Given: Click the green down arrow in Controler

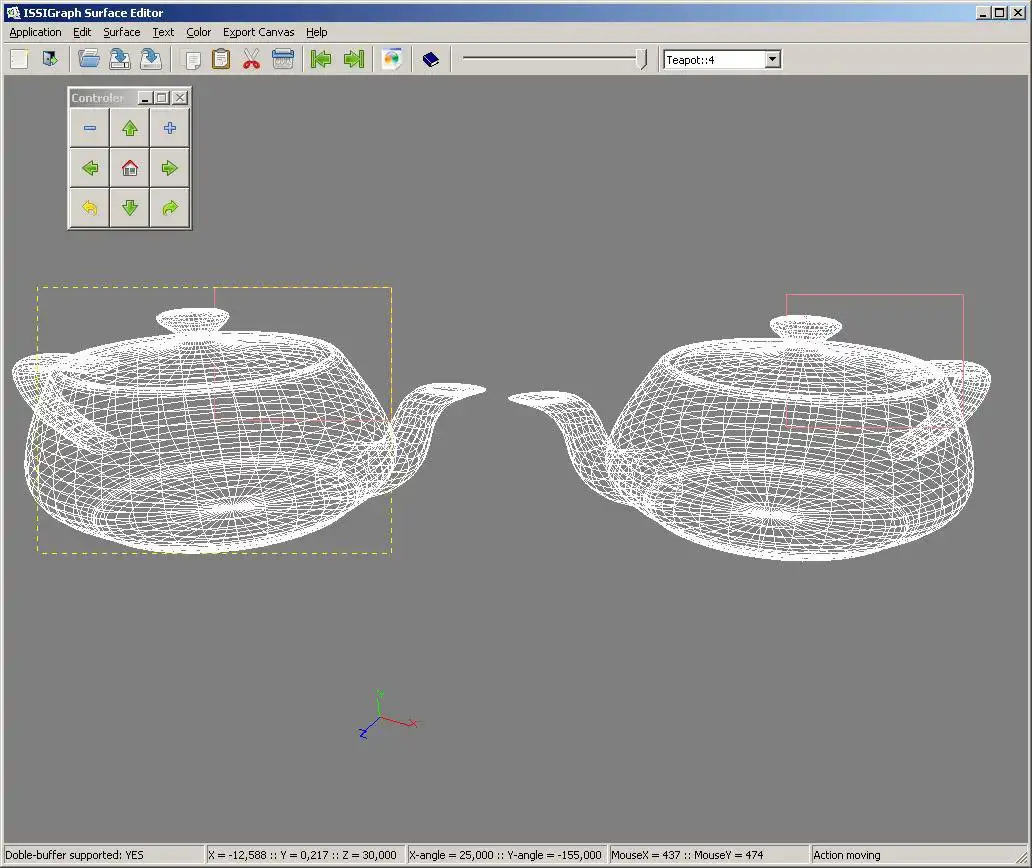Looking at the screenshot, I should click(130, 208).
